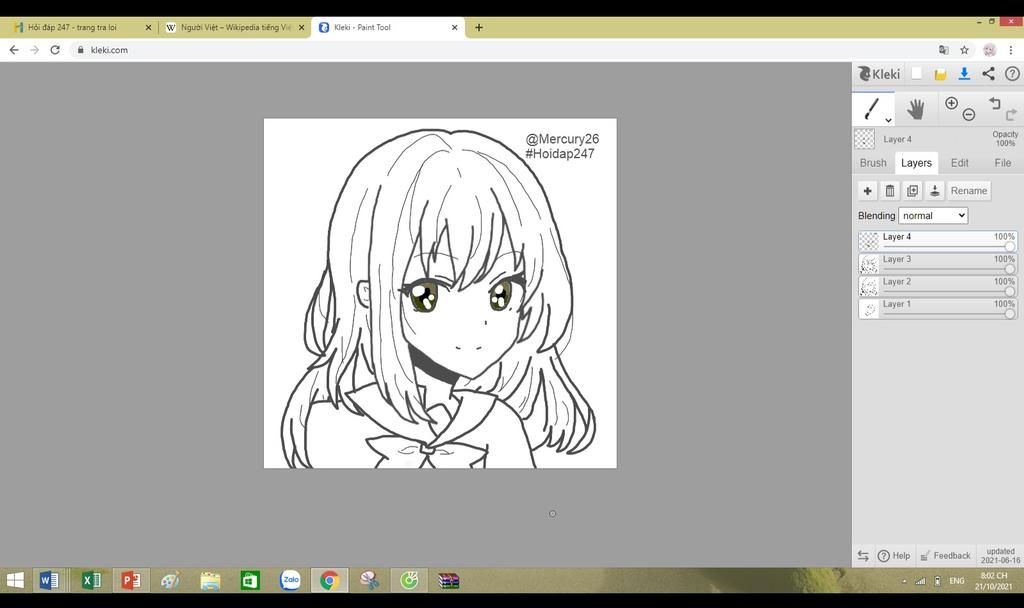Merge layer down with the stamp icon
The image size is (1024, 608).
tap(935, 191)
